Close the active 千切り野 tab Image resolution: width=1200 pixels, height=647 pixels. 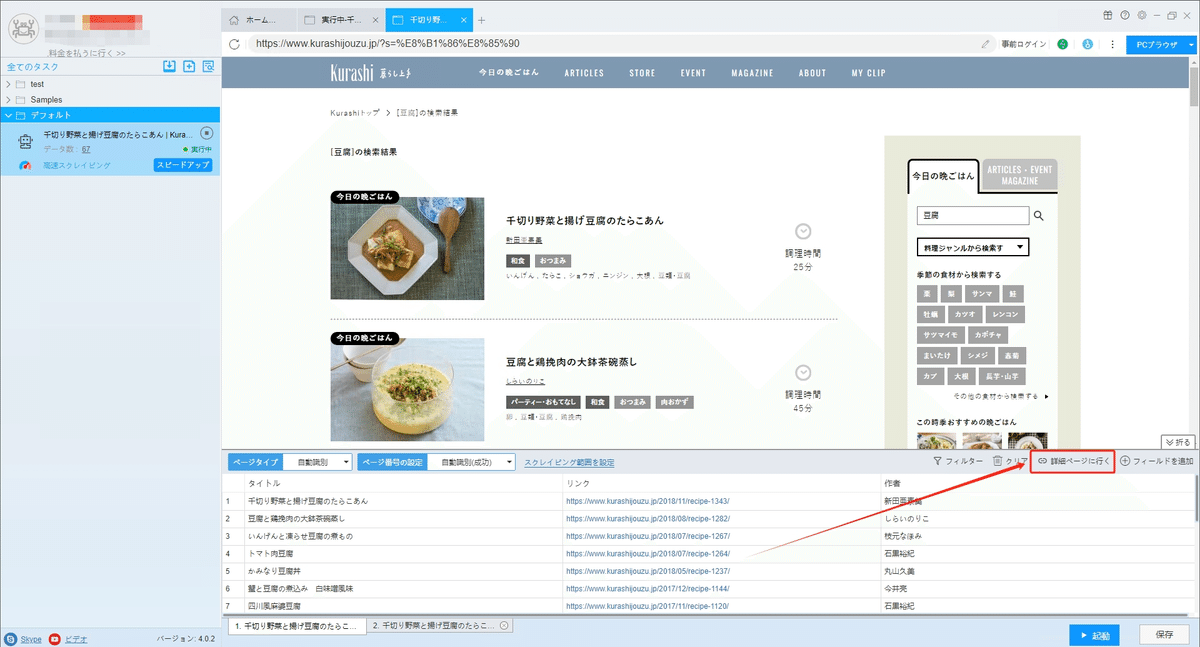click(x=462, y=20)
